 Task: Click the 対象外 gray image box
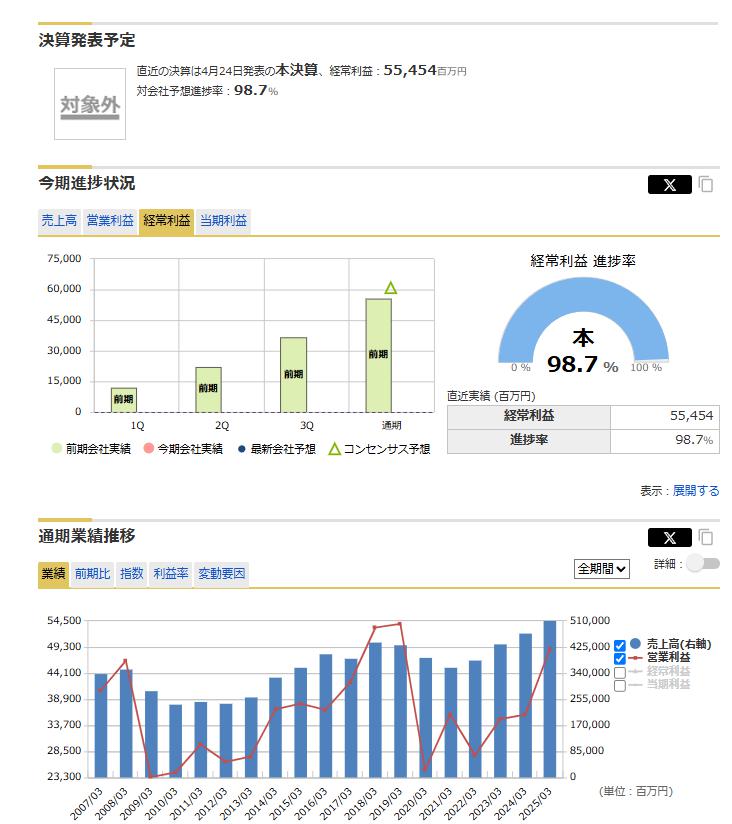pyautogui.click(x=90, y=104)
